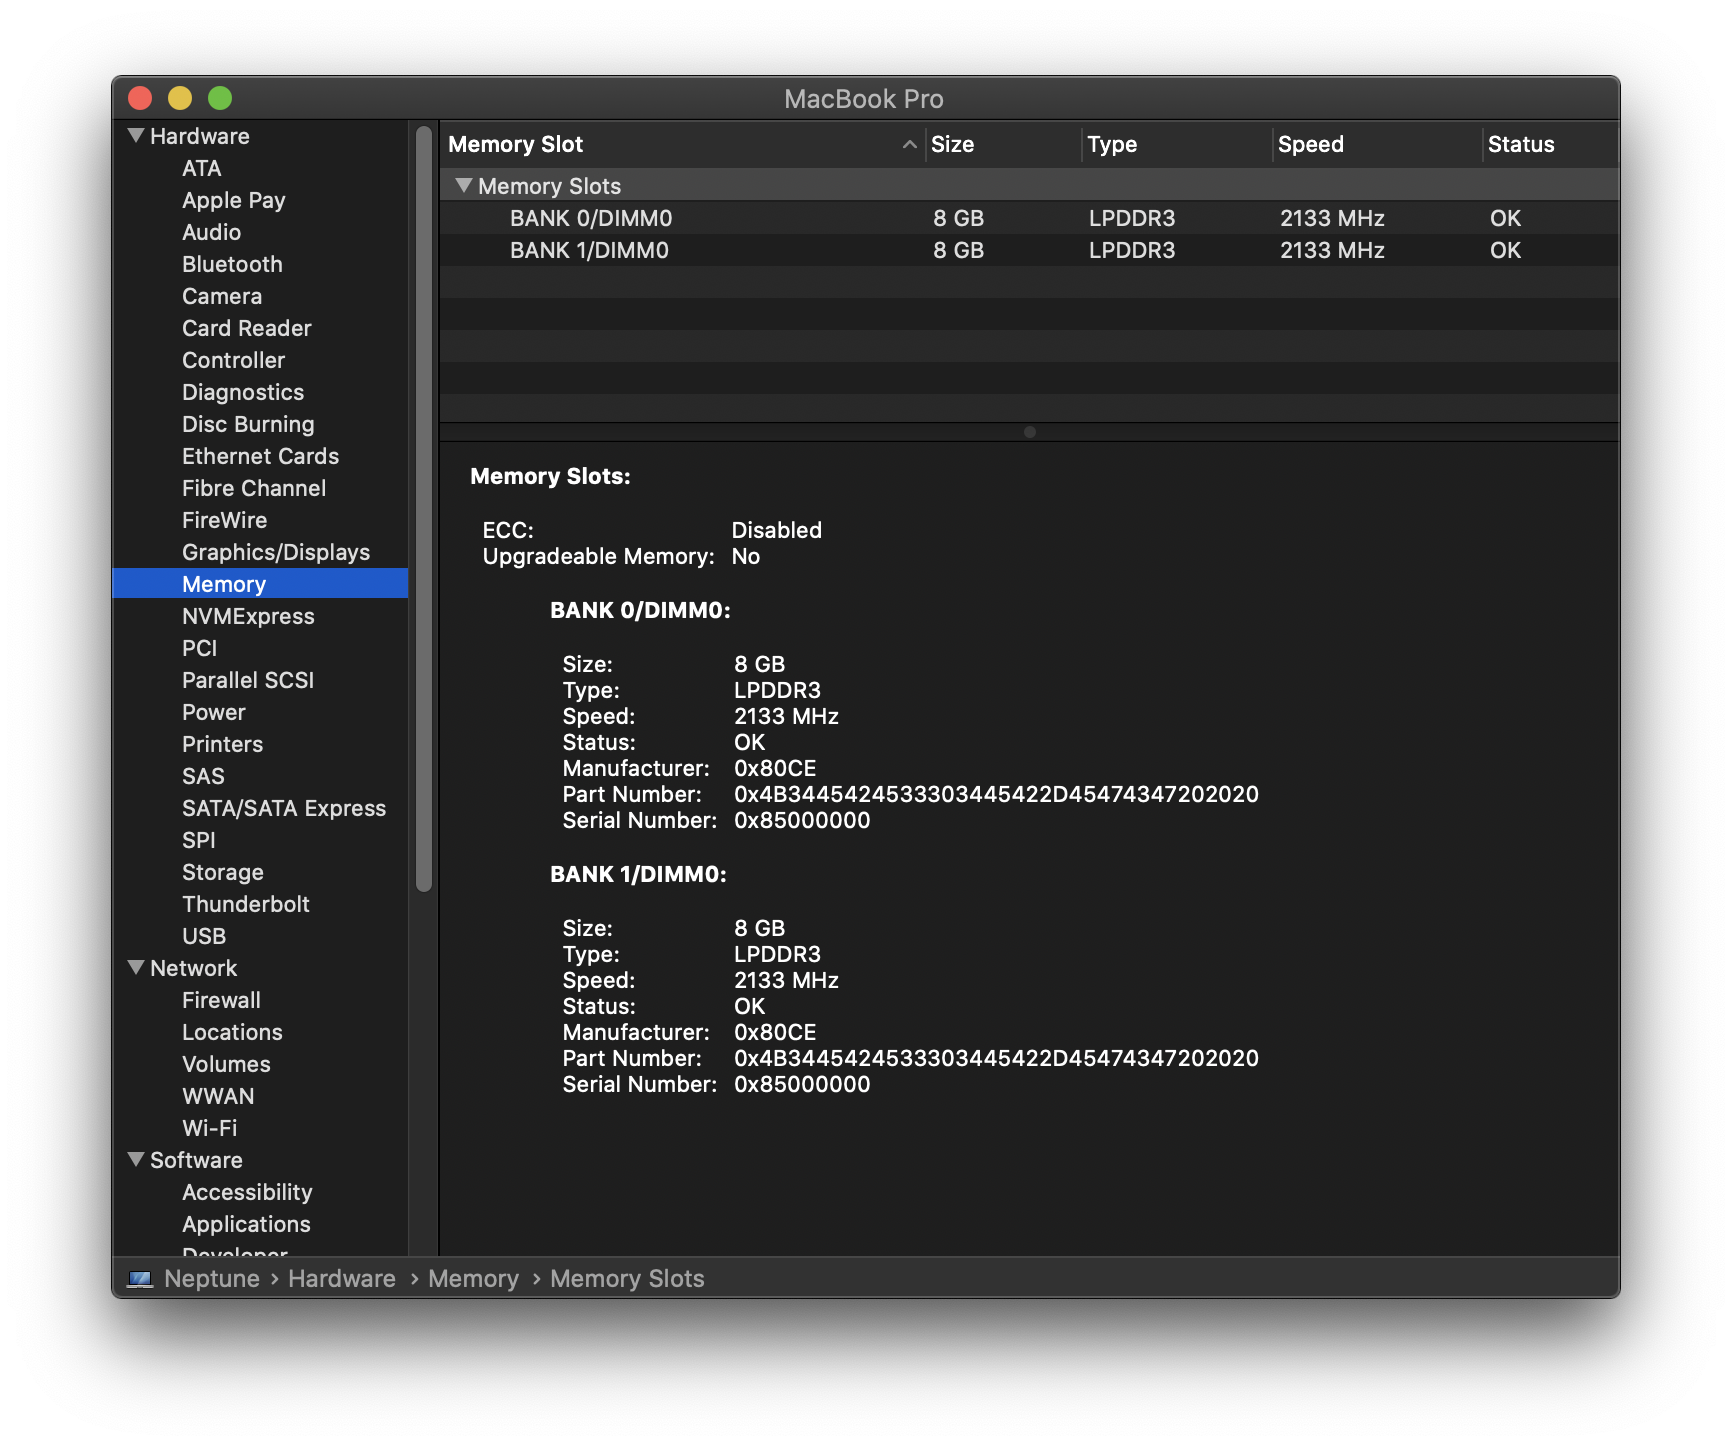The image size is (1732, 1446).
Task: Open FireWire hardware info
Action: pyautogui.click(x=224, y=520)
